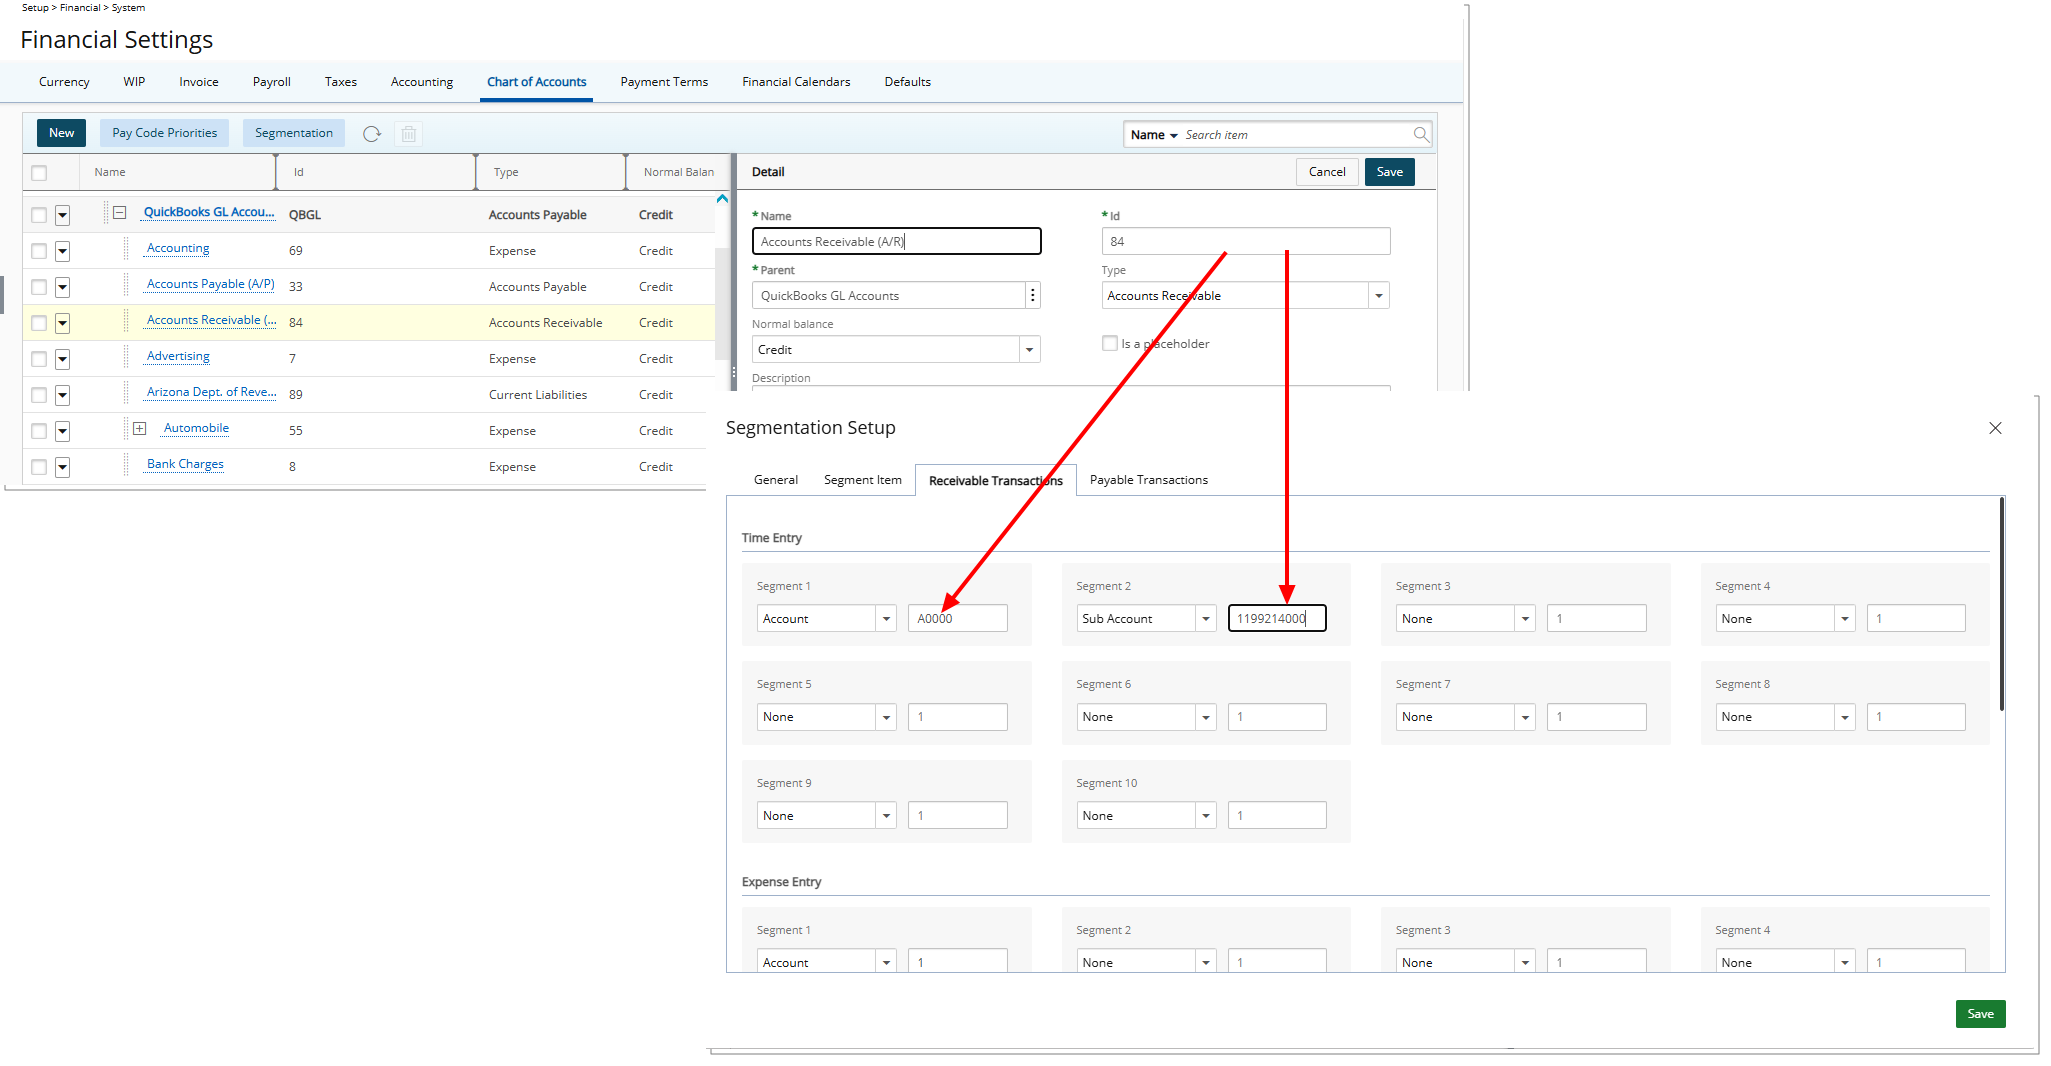Tick the checkbox for the Accounting row

point(39,251)
